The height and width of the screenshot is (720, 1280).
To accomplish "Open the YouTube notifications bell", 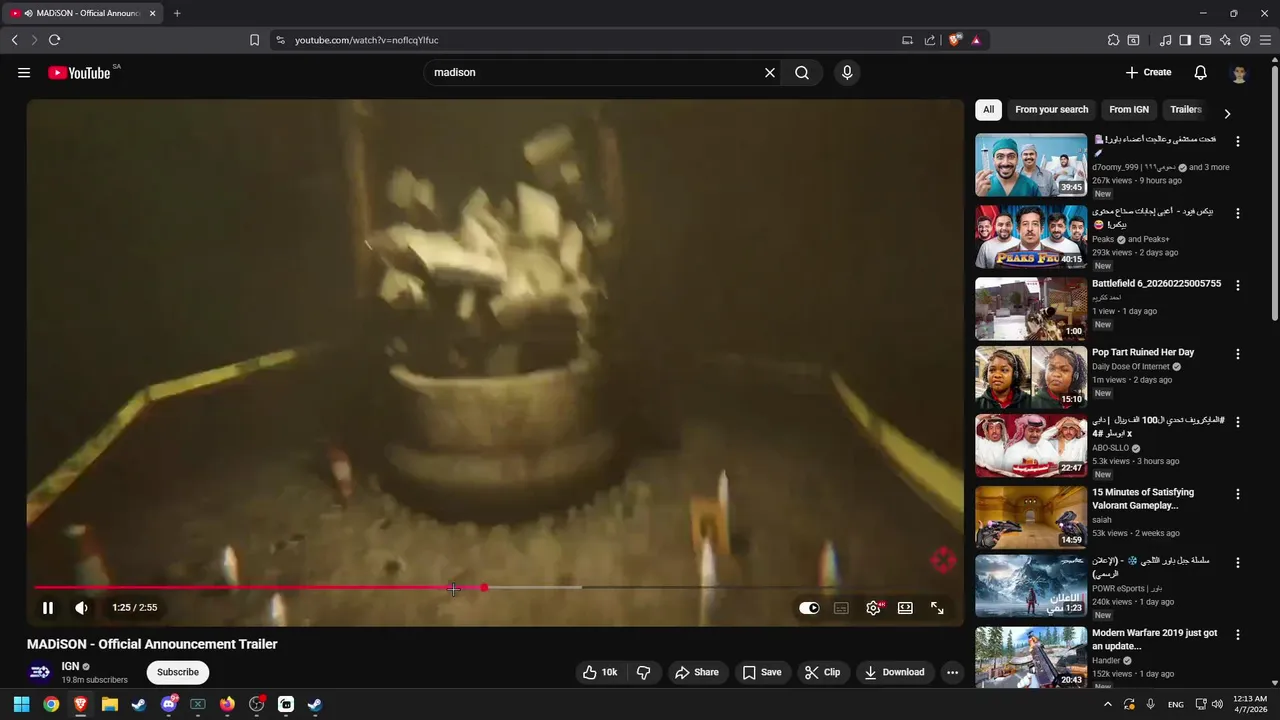I will pyautogui.click(x=1201, y=72).
